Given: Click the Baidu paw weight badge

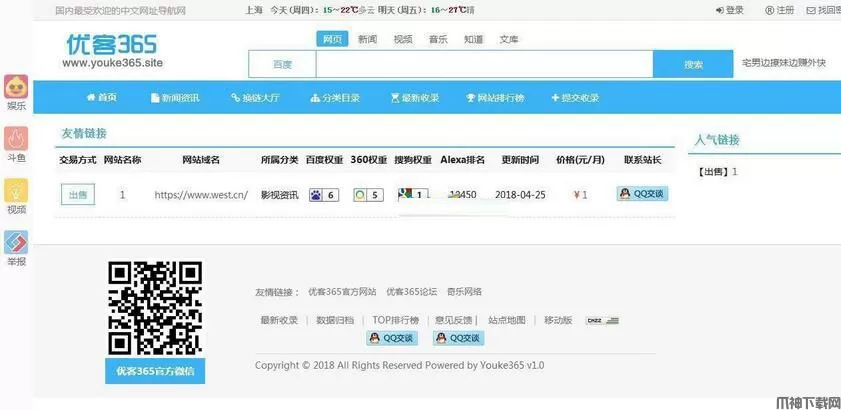Looking at the screenshot, I should click(x=324, y=195).
